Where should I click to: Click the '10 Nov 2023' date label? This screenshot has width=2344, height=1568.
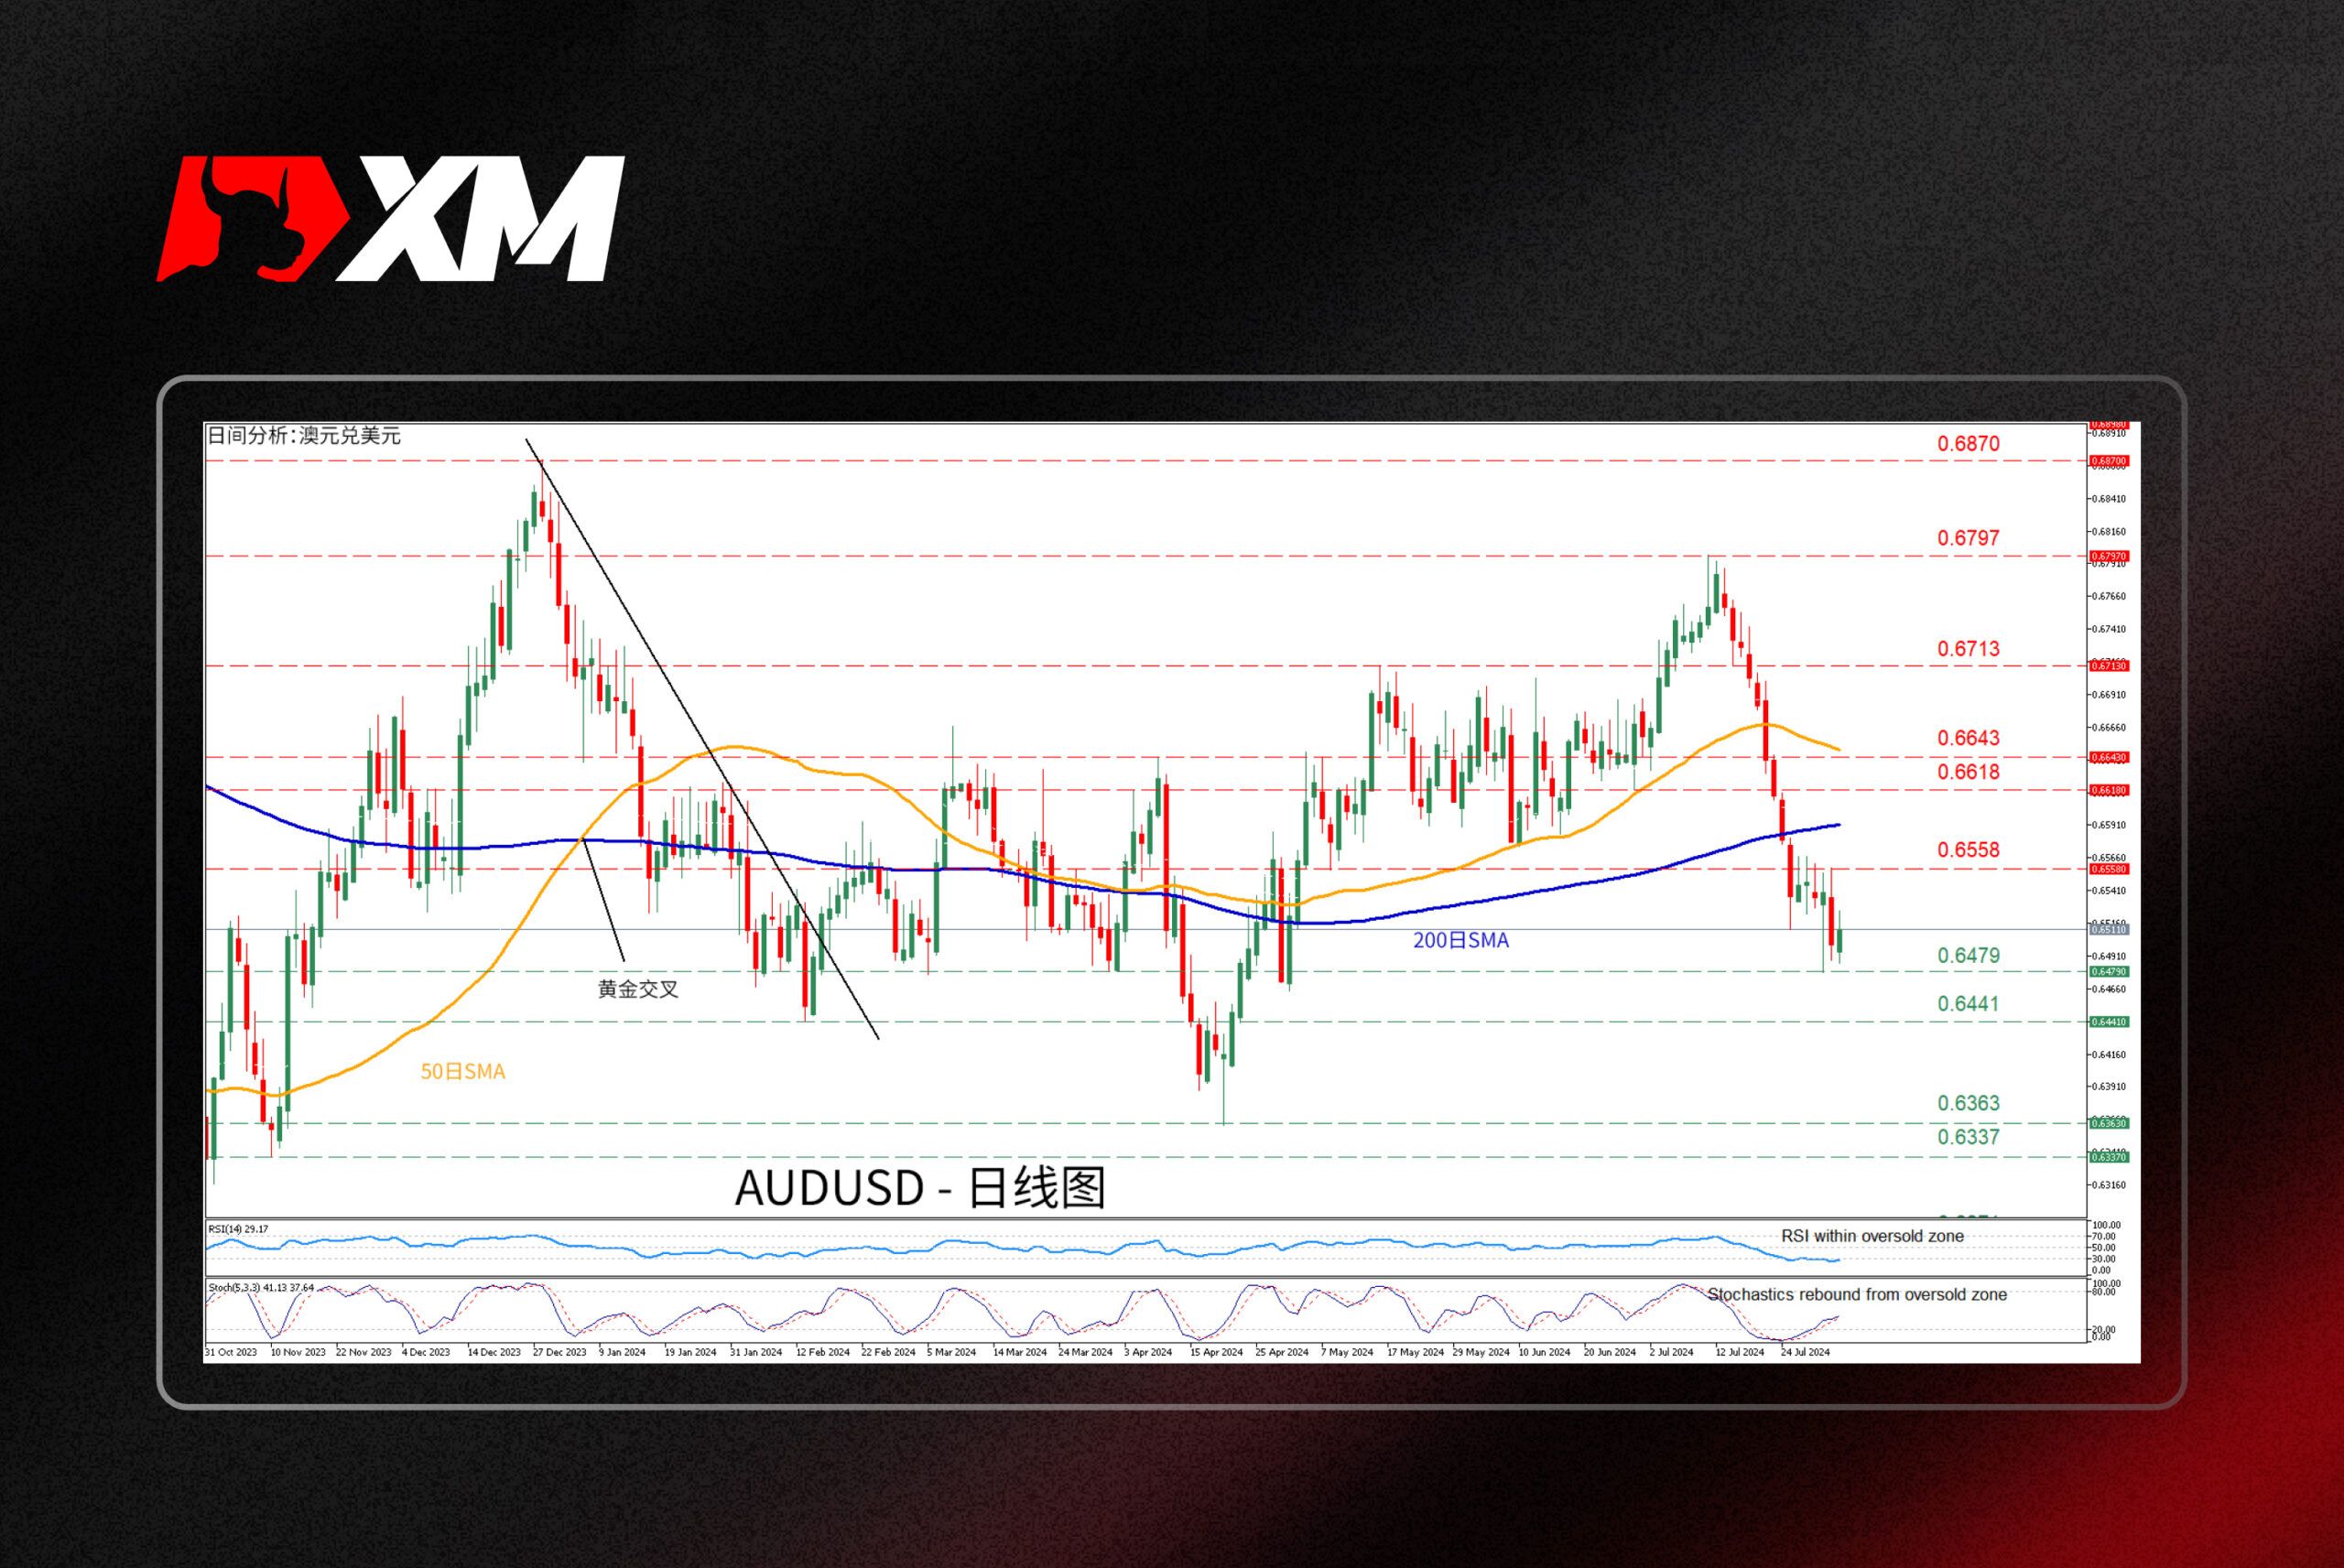298,1352
